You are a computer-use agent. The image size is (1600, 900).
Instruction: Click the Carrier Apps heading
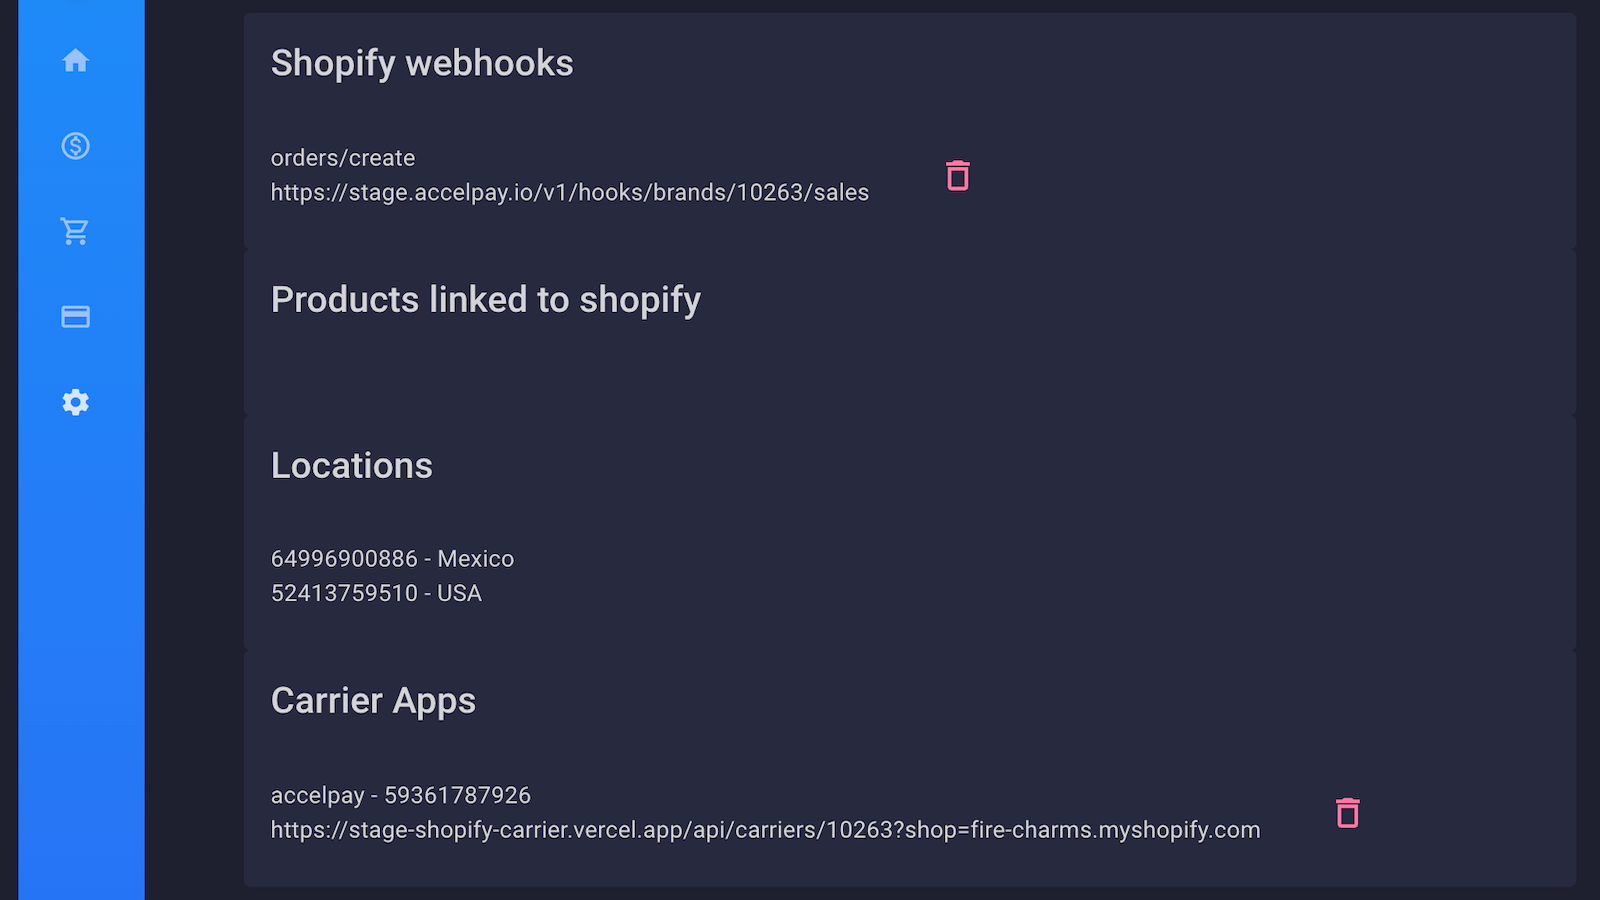click(x=373, y=700)
